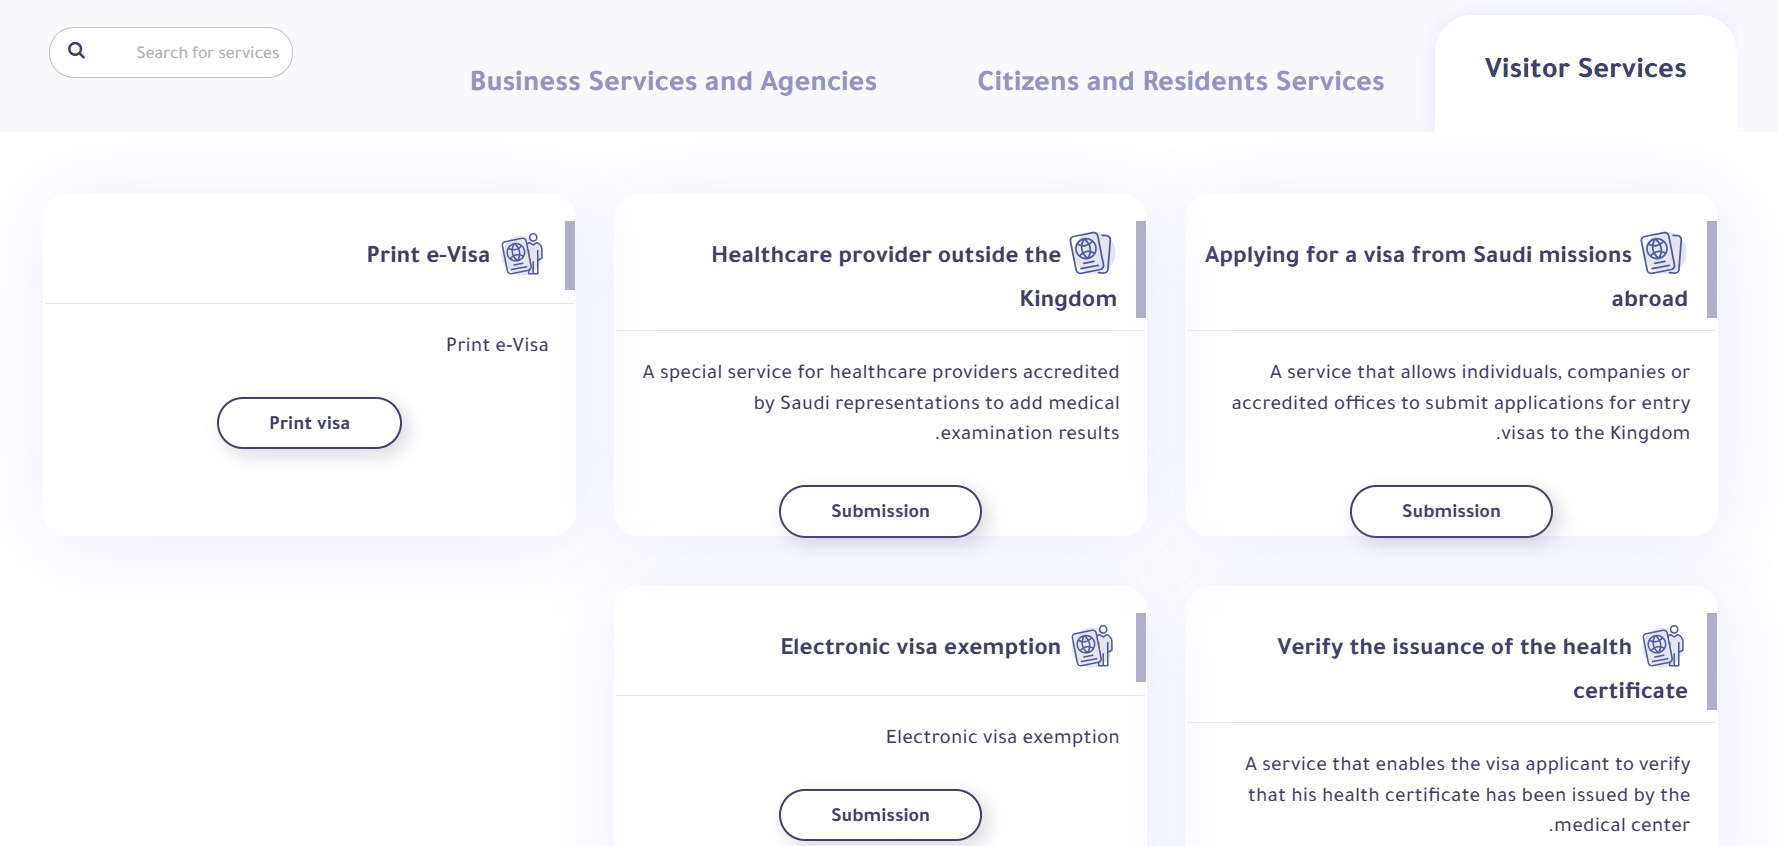Click the health certificate card passport icon
1778x846 pixels.
coord(1663,646)
